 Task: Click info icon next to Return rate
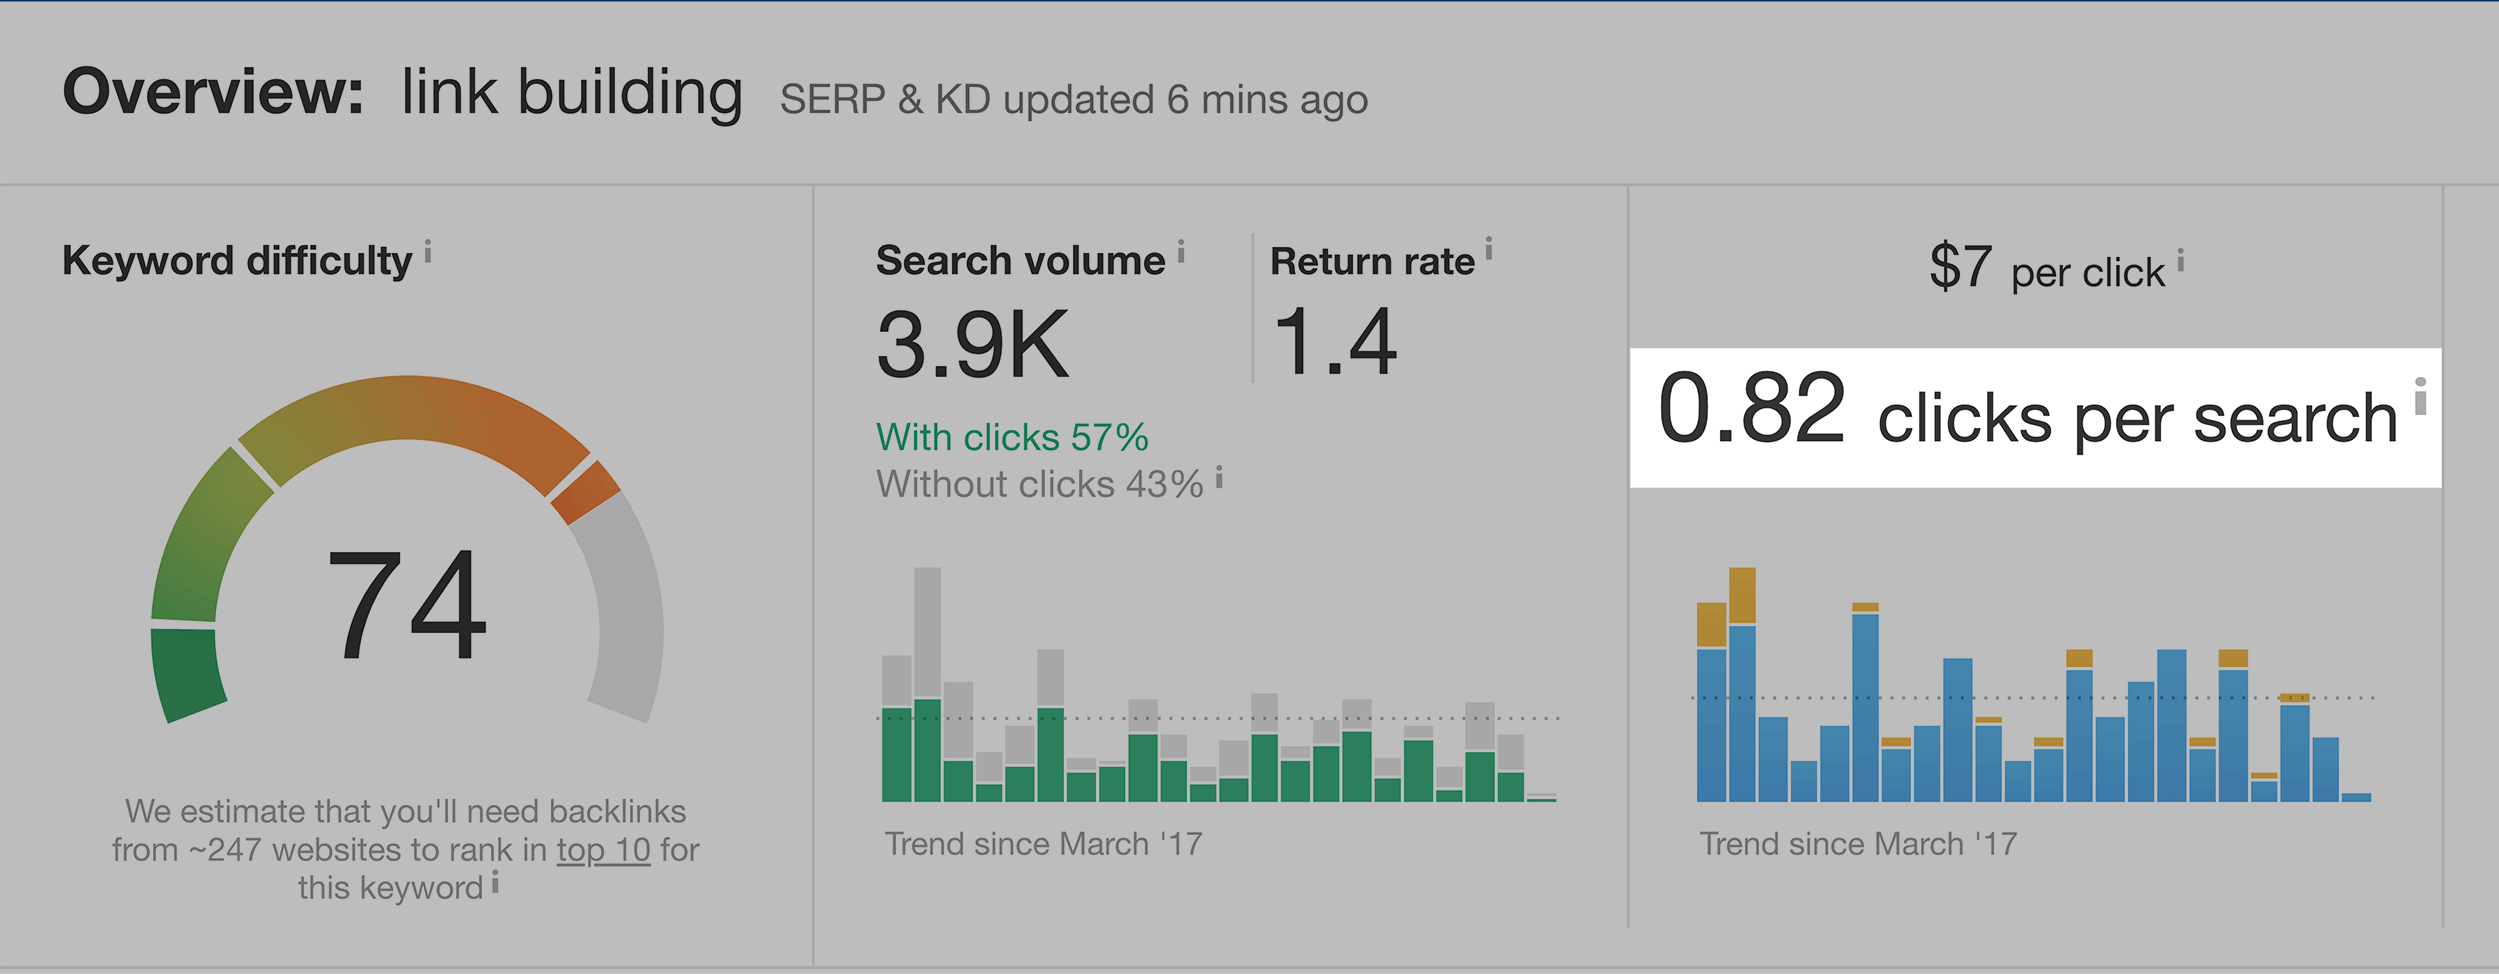click(1489, 248)
